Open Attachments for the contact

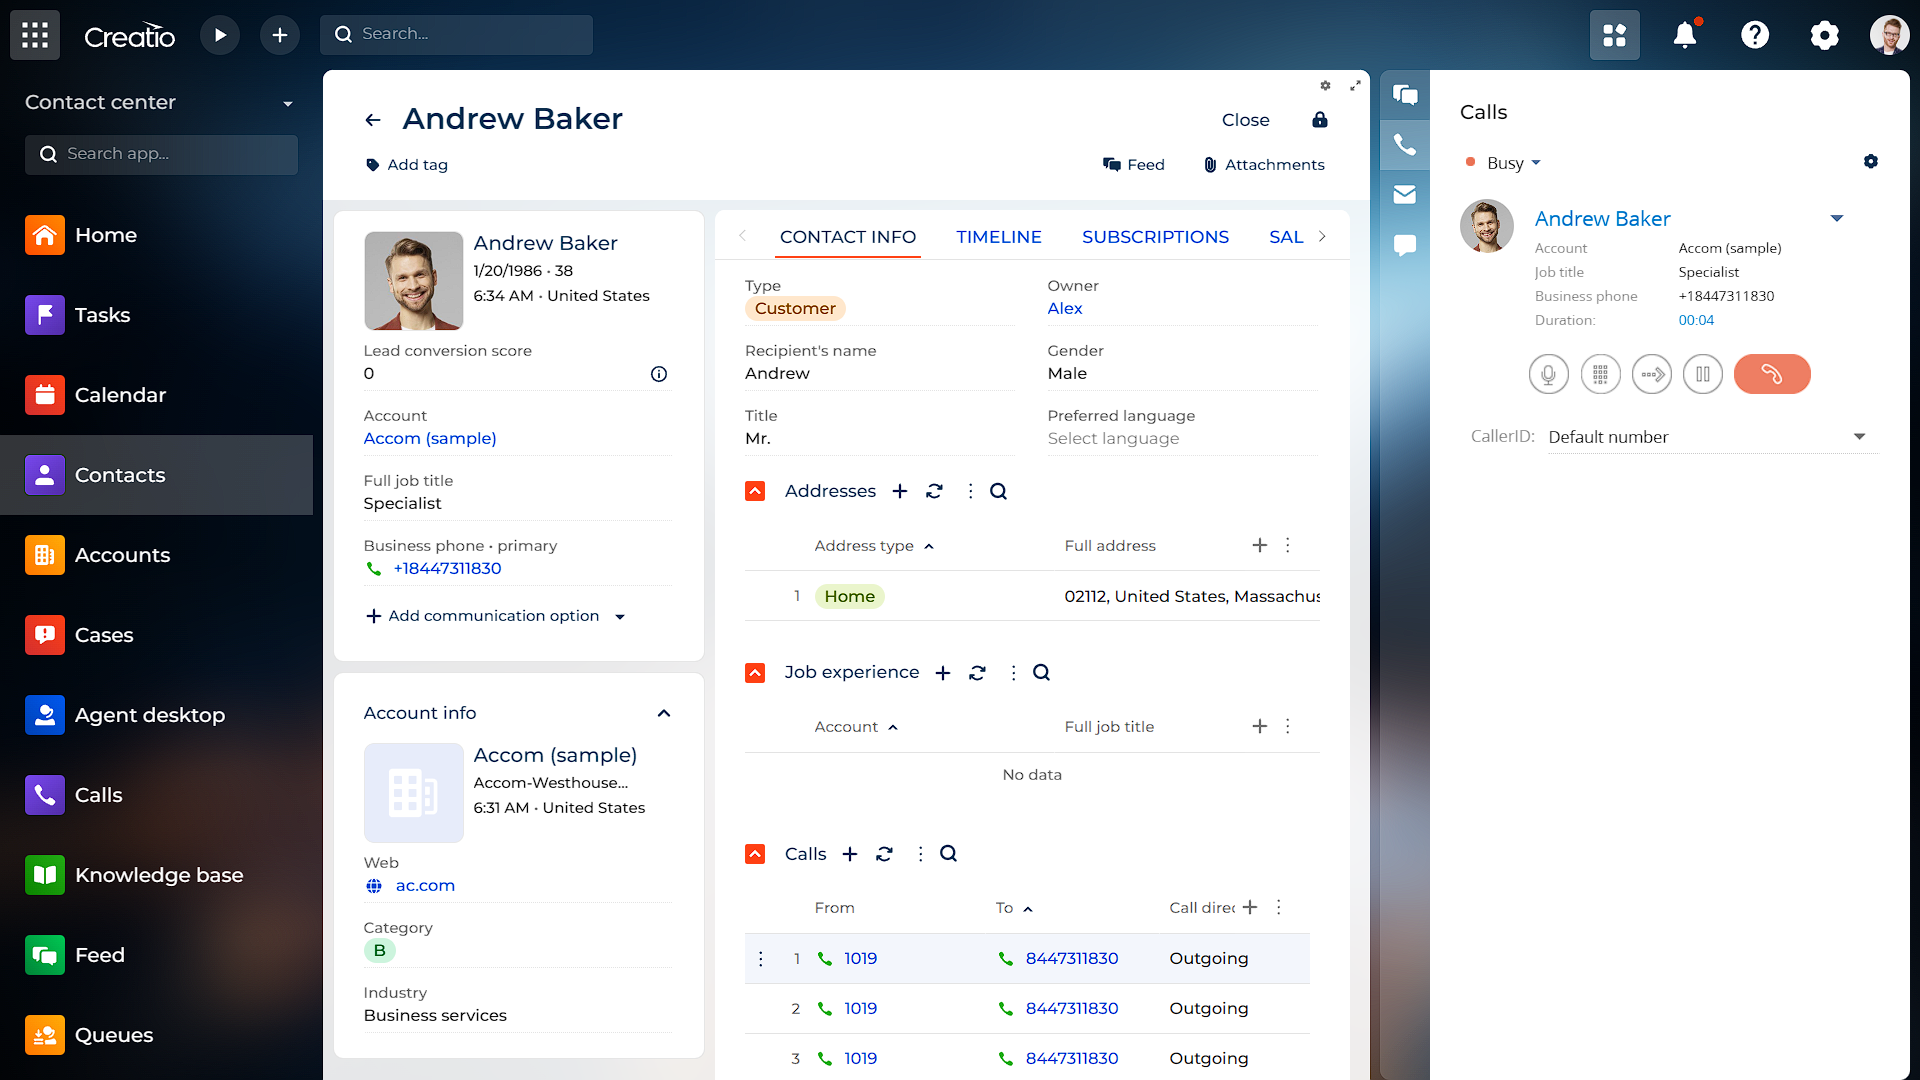point(1264,165)
